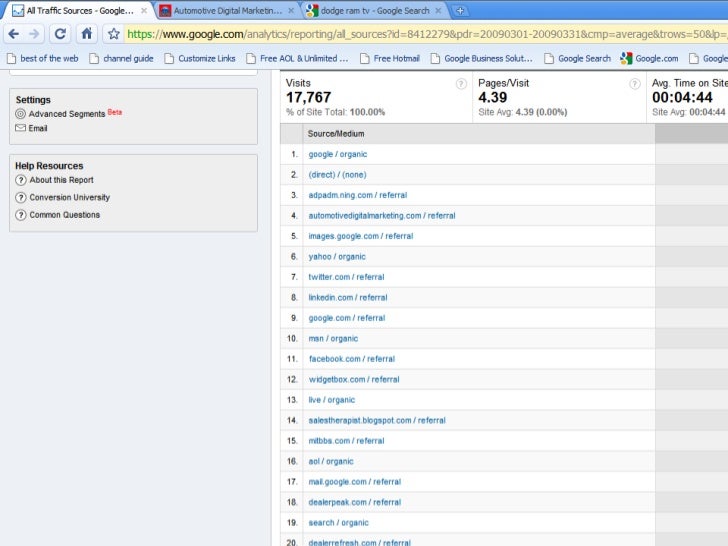This screenshot has height=546, width=728.
Task: Open the 'Free AOL & Unlimited' bookmark
Action: (297, 58)
